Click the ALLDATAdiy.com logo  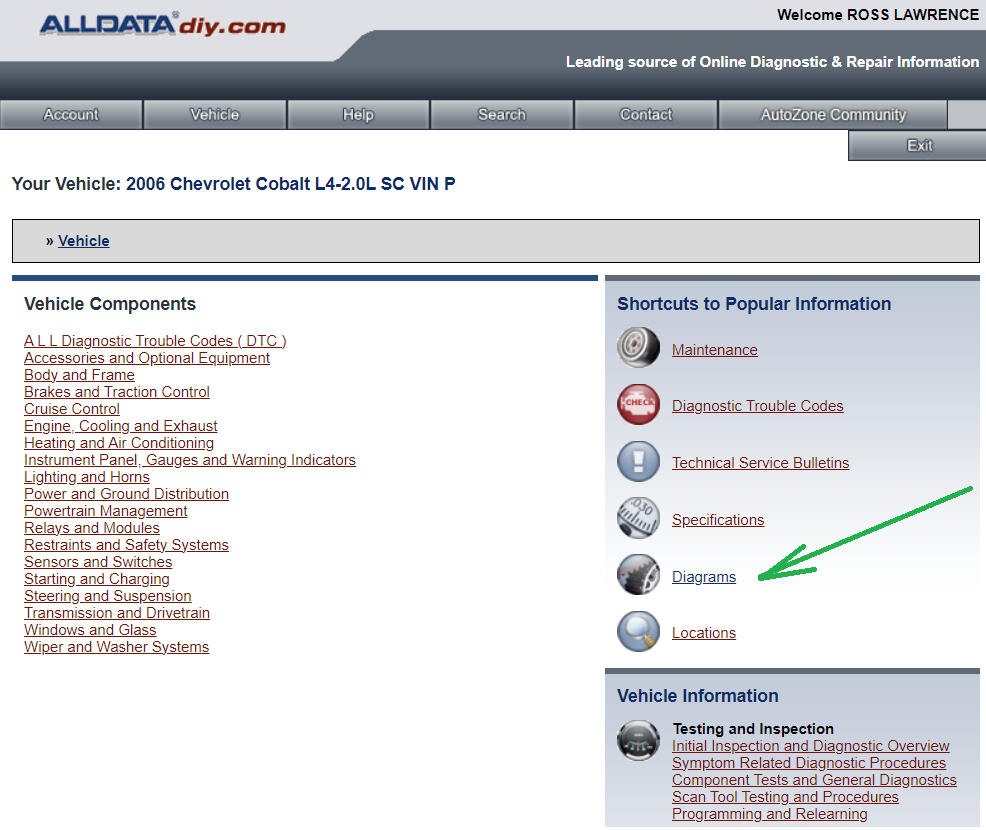tap(163, 25)
